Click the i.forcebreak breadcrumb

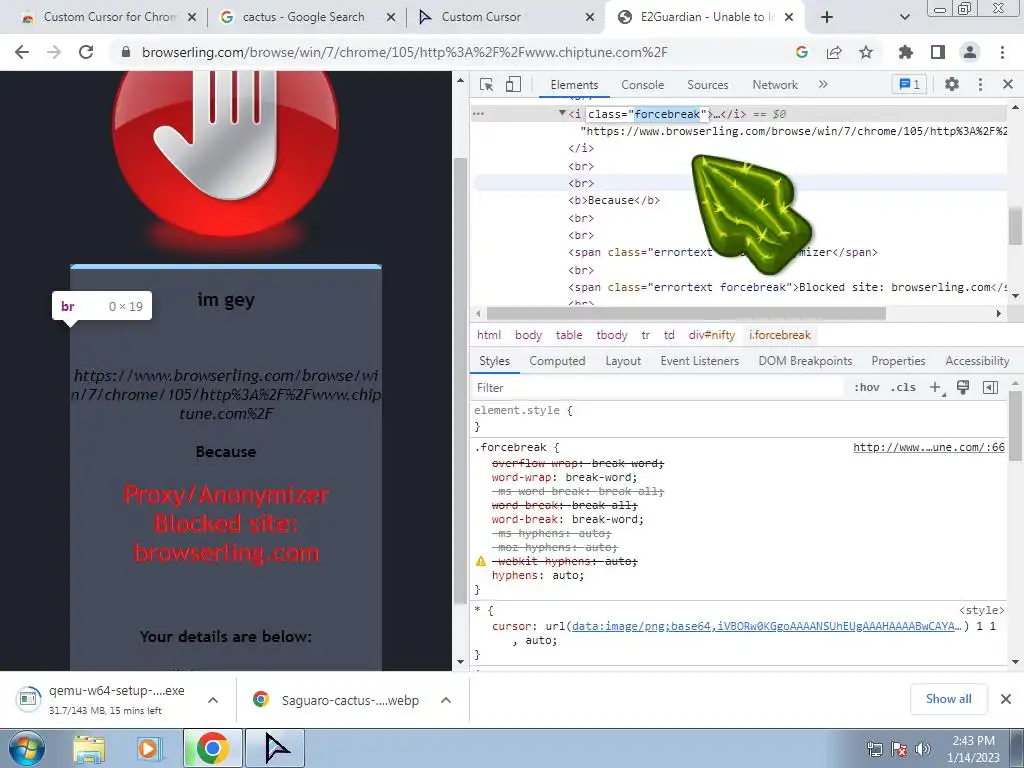coord(780,335)
